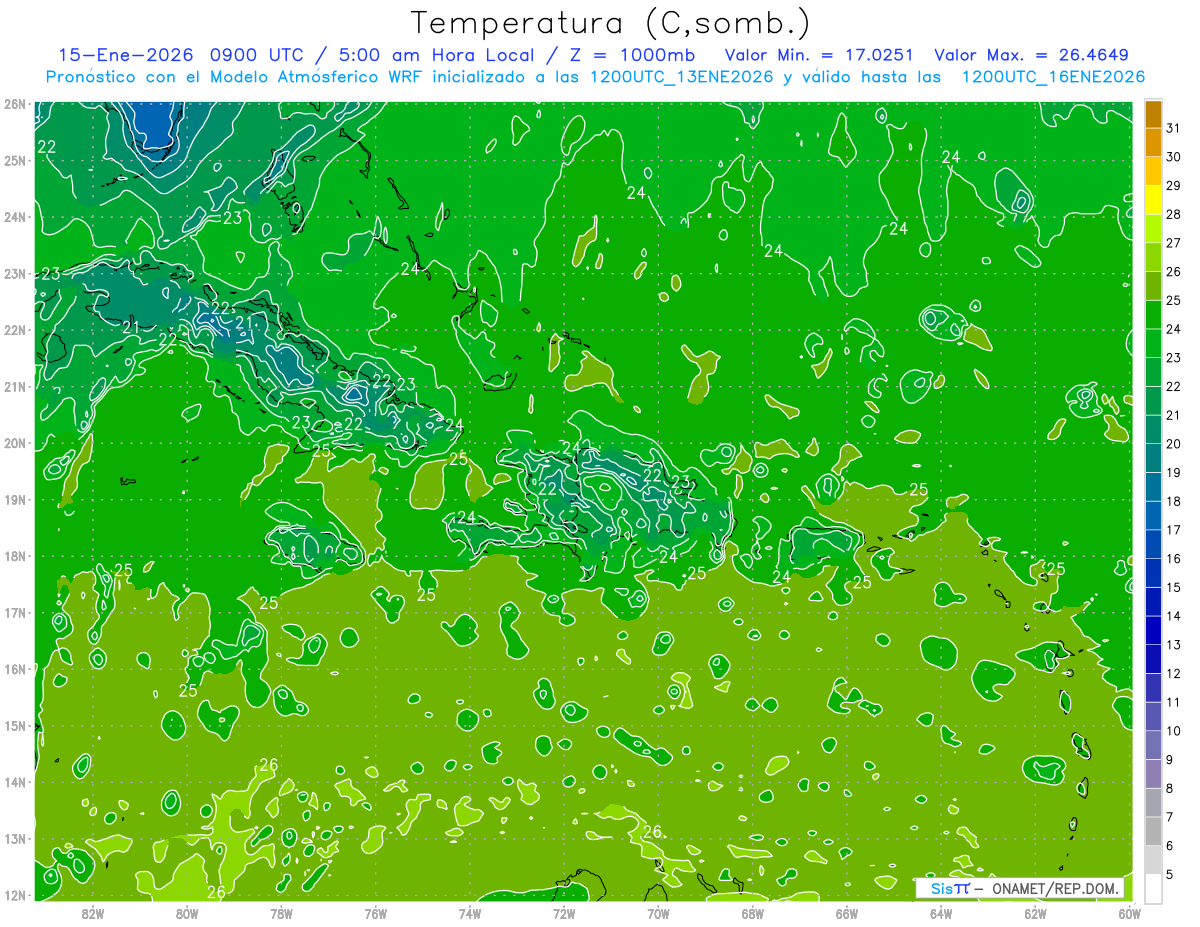The width and height of the screenshot is (1200, 927).
Task: Click the 14N latitude axis label
Action: 15,782
